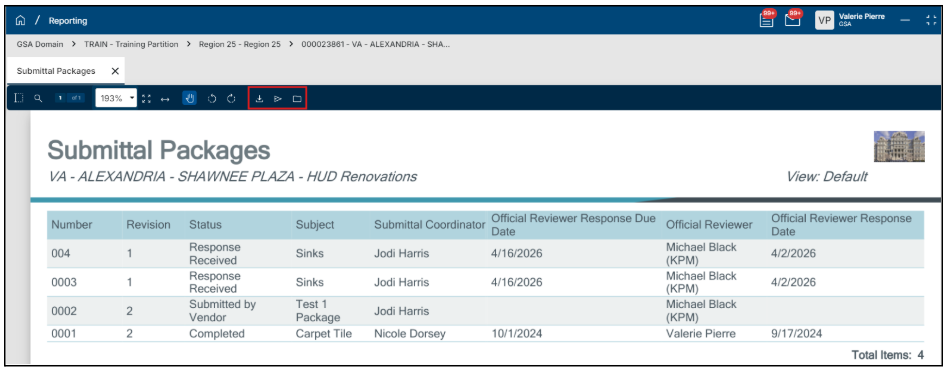948x370 pixels.
Task: Click the Number column header
Action: pyautogui.click(x=71, y=225)
